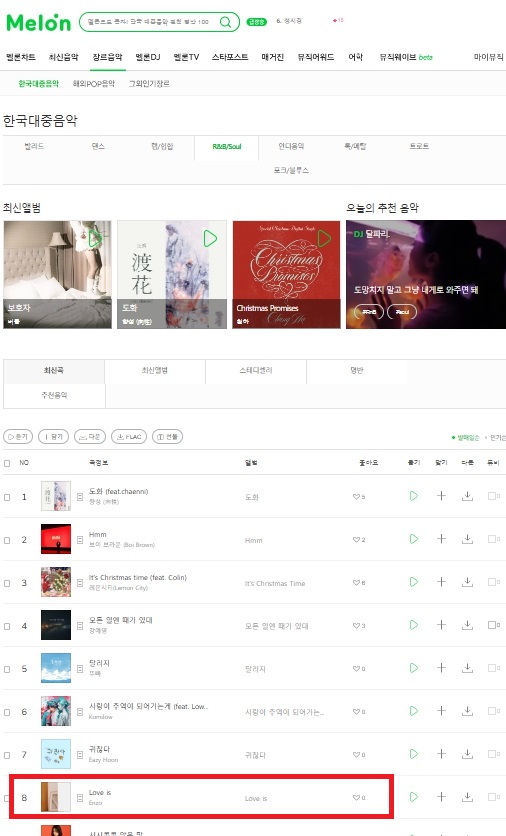This screenshot has width=506, height=836.
Task: Open music video icon for track 1
Action: click(x=493, y=496)
